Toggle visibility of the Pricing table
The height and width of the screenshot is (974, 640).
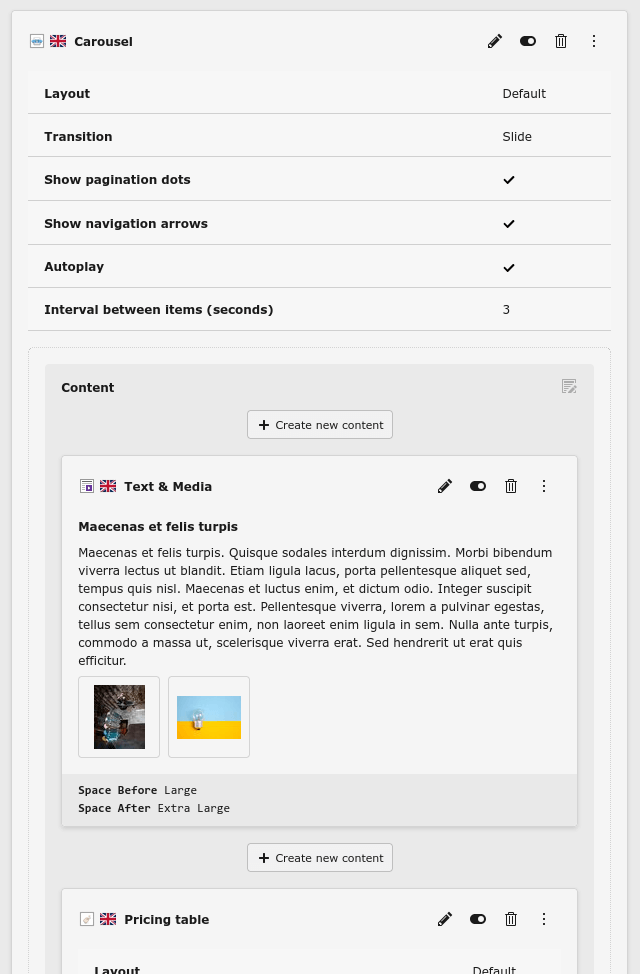tap(478, 919)
